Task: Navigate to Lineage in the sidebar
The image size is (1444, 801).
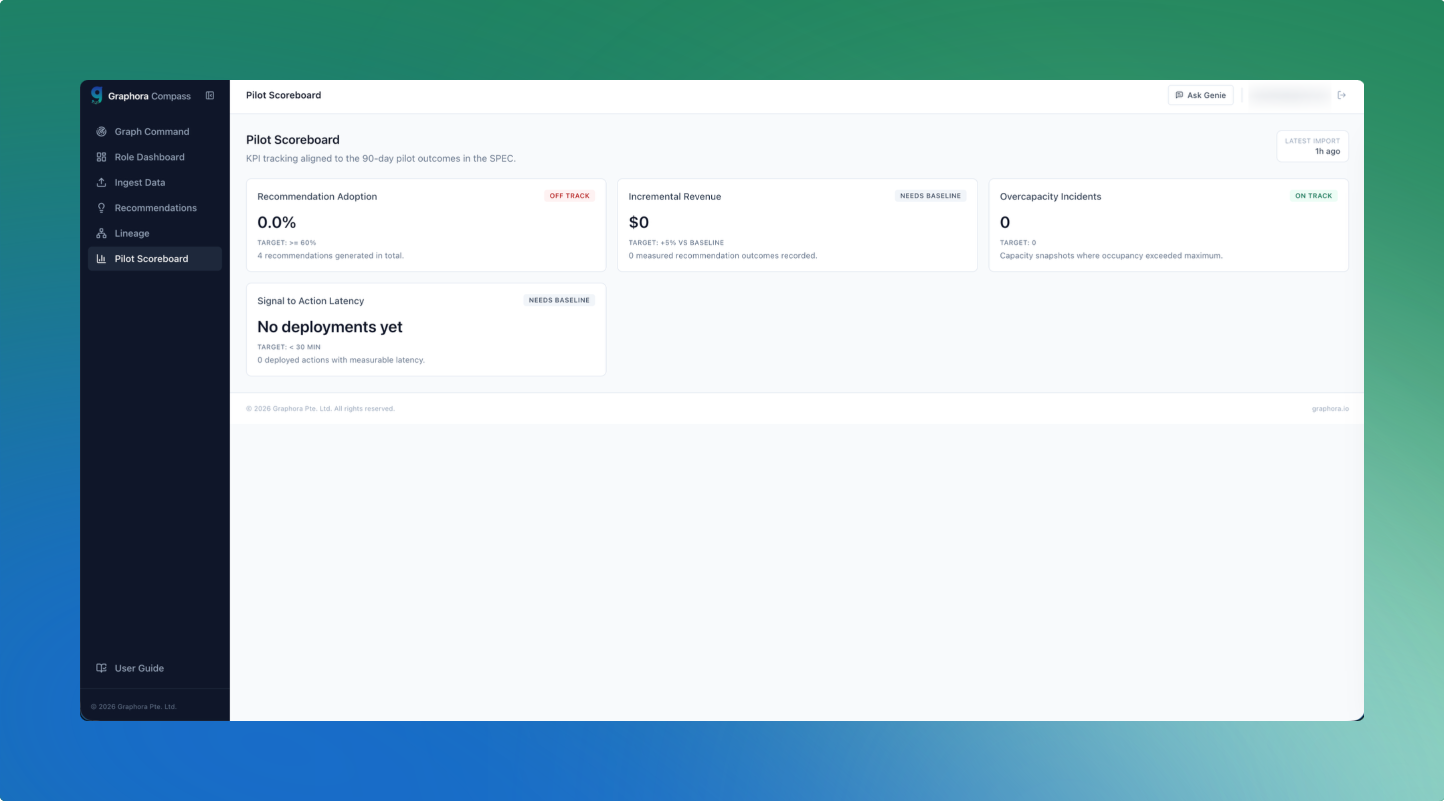Action: (x=155, y=233)
